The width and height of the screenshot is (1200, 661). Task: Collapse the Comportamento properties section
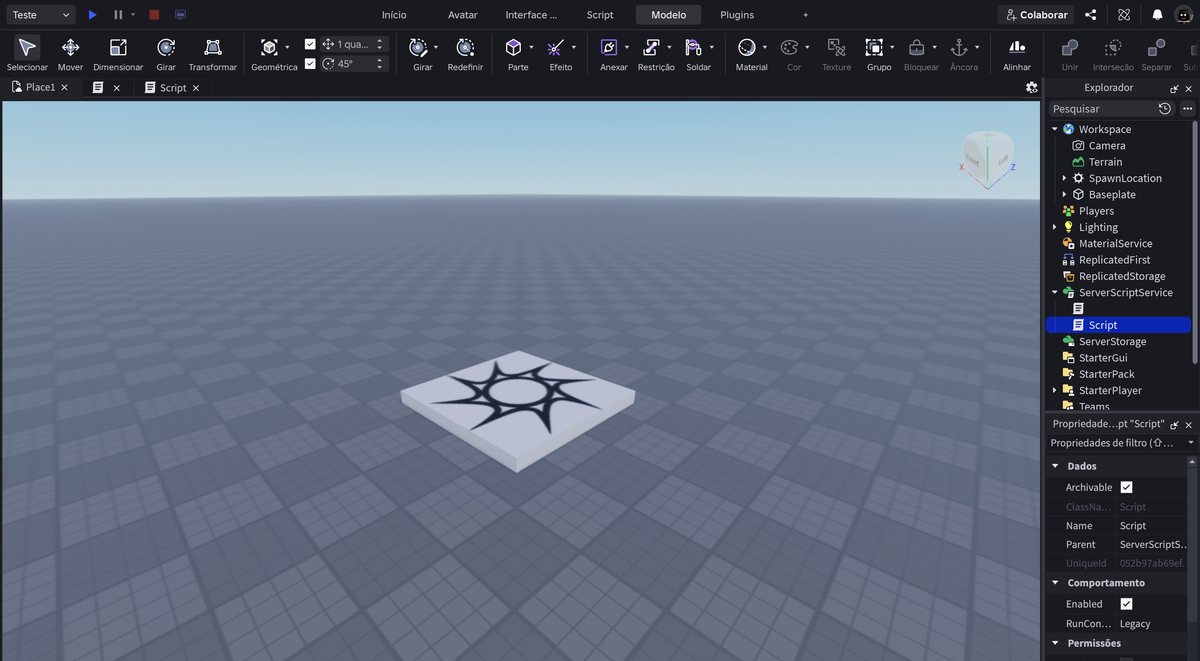(1054, 583)
